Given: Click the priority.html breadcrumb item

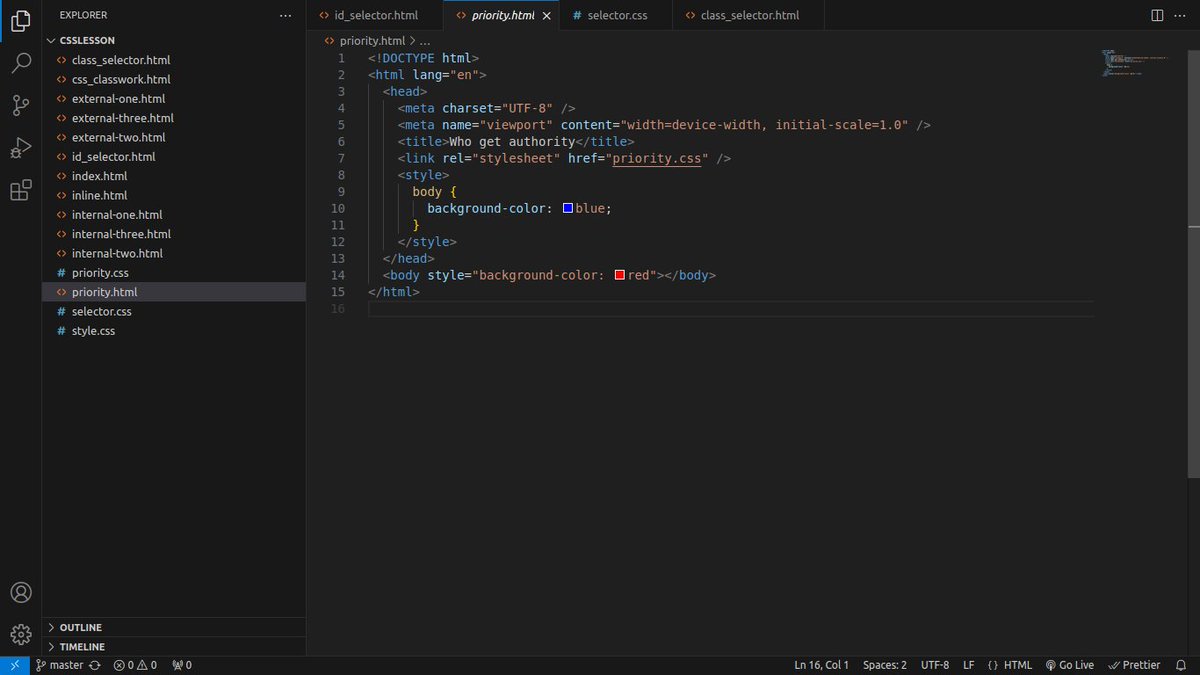Looking at the screenshot, I should tap(365, 41).
